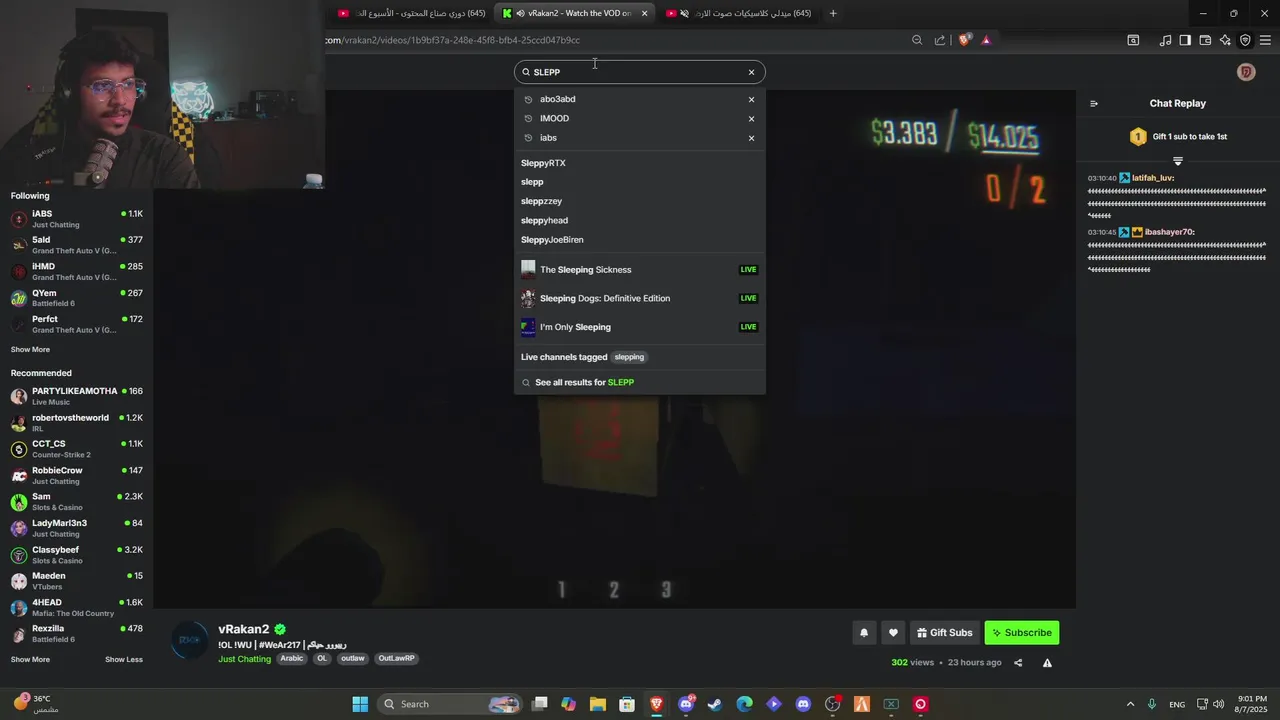The image size is (1280, 720).
Task: Open Rexzilla recommended channel
Action: [77, 633]
